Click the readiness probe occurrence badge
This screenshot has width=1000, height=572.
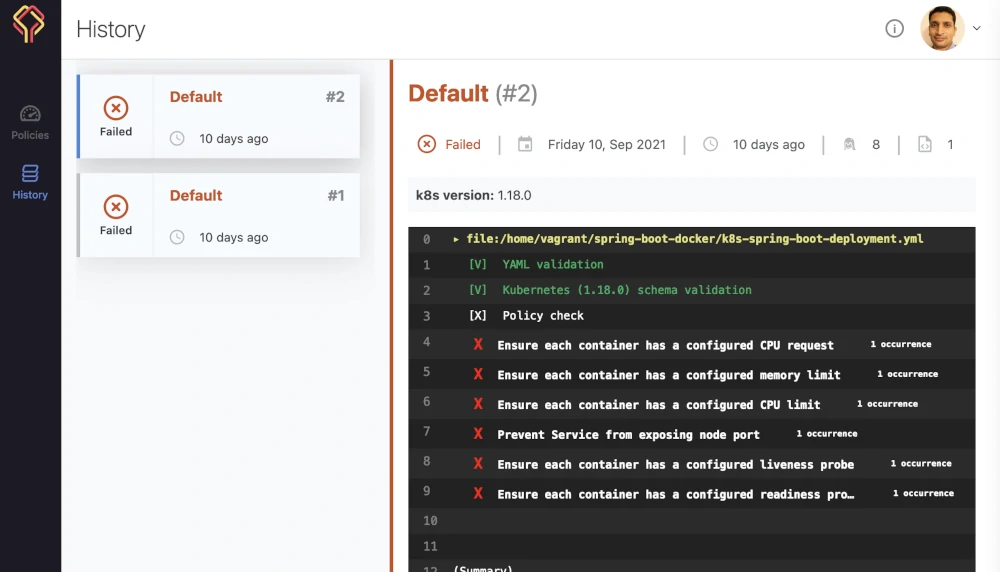[x=923, y=493]
